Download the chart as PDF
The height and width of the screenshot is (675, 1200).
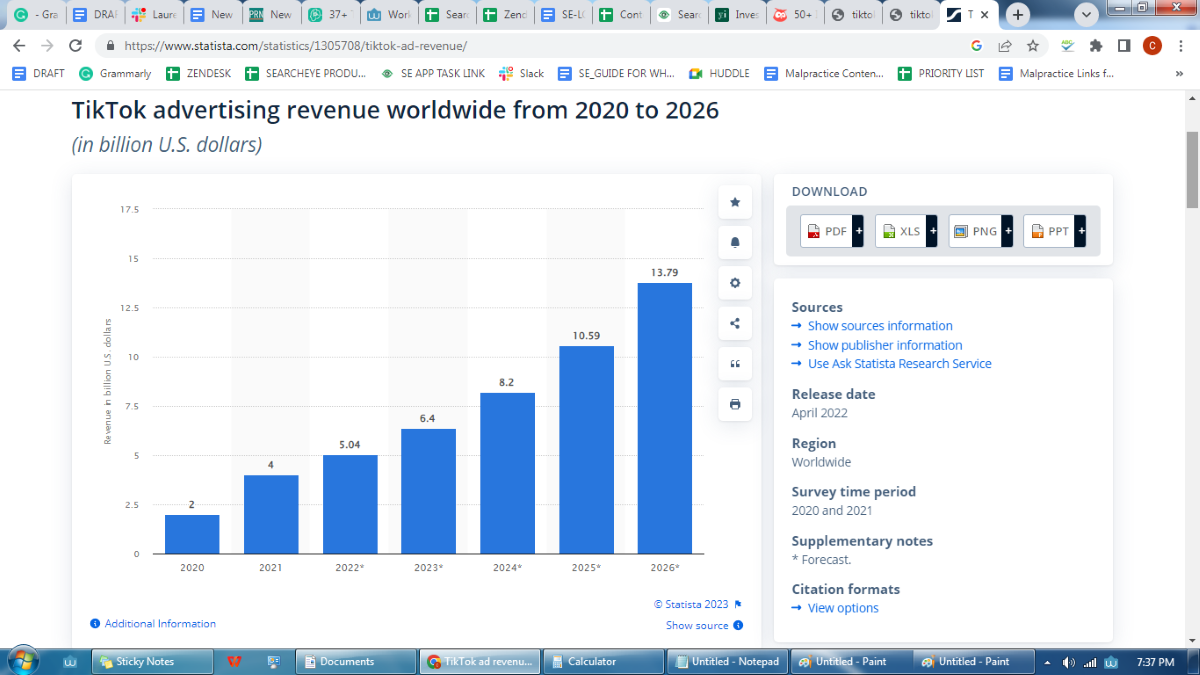click(x=832, y=231)
